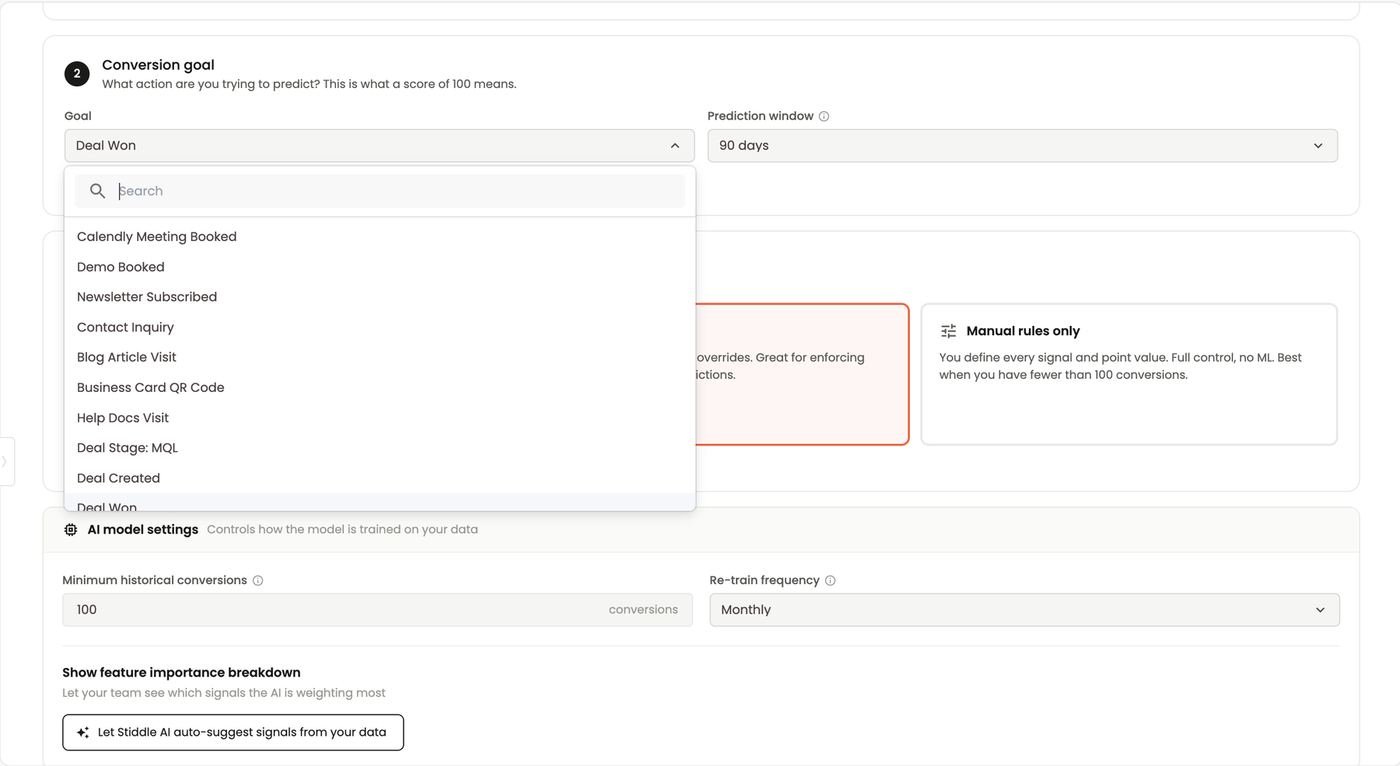Click Let Stiddle AI auto-suggest signals button
Screen dimensions: 1400x766
click(x=233, y=732)
